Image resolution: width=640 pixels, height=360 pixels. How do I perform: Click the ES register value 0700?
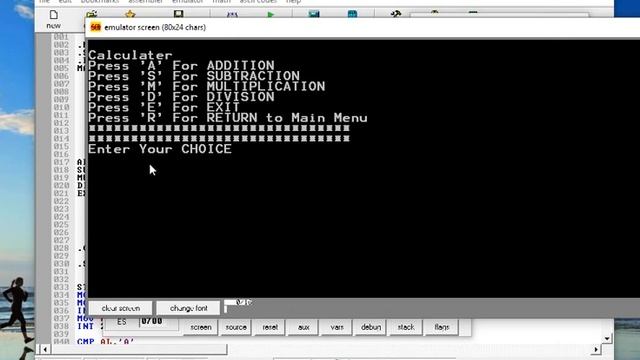(152, 322)
